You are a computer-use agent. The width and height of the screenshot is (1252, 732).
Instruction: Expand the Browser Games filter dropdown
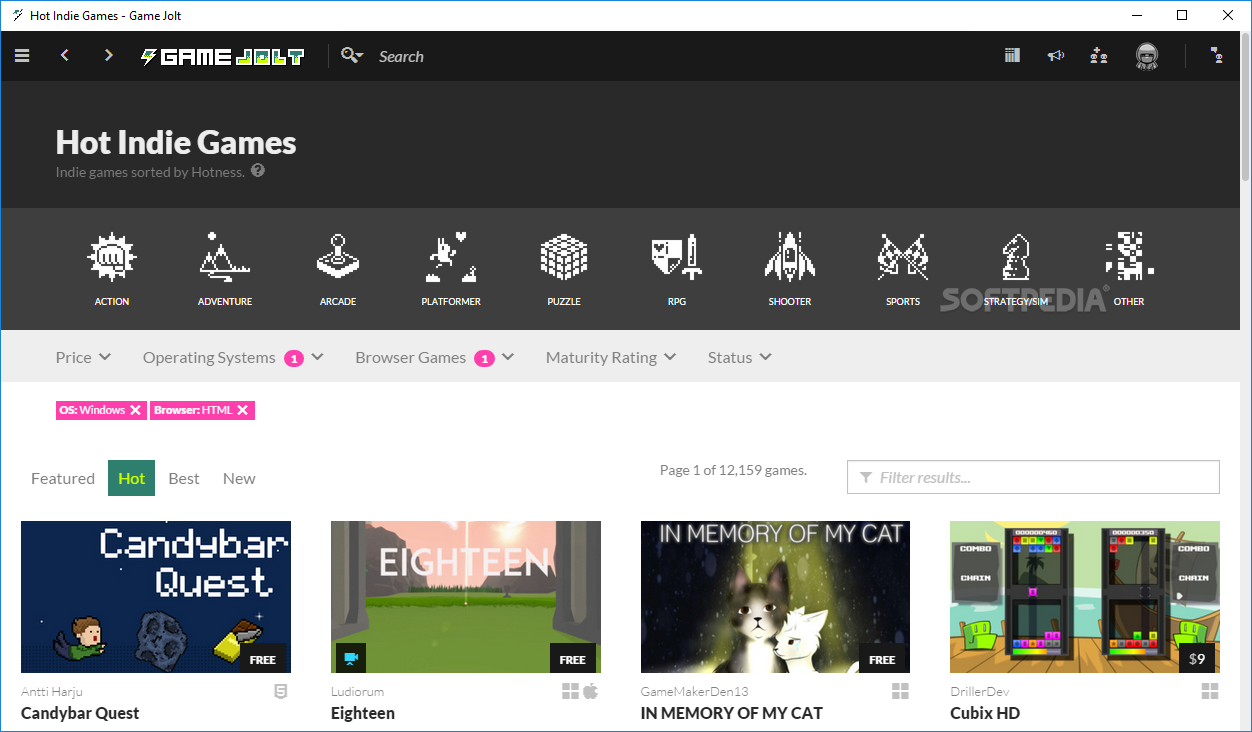pos(435,357)
